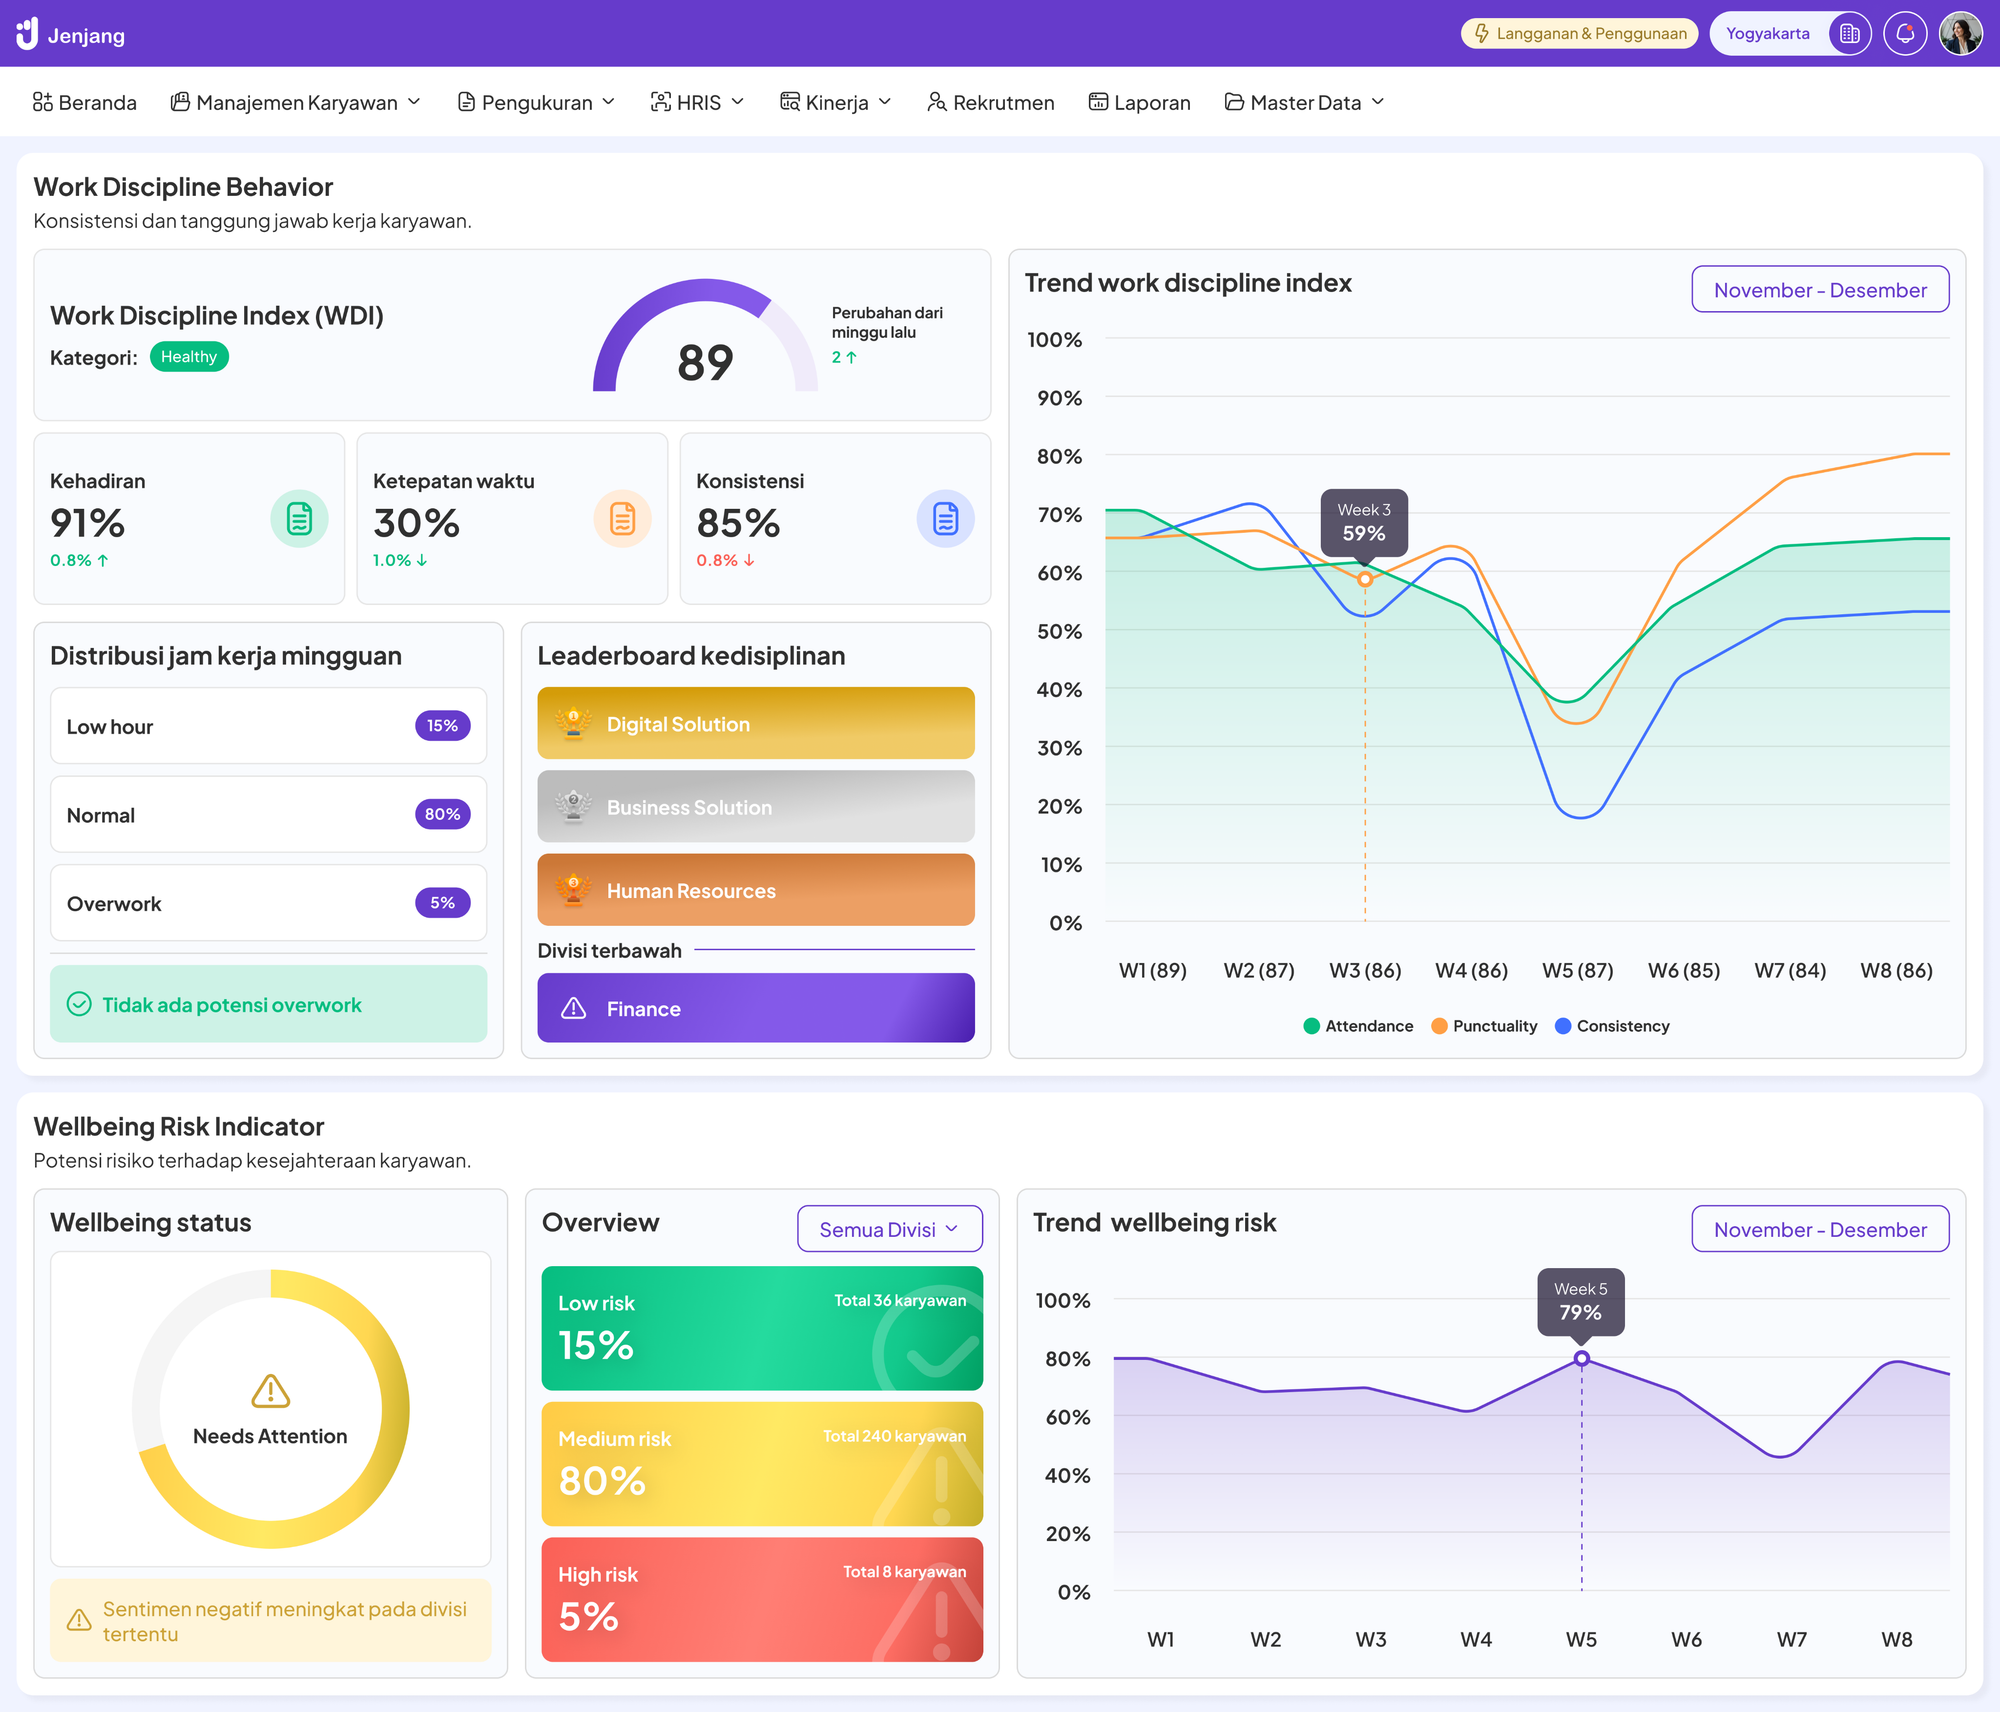
Task: Click the Jenjang logo icon
Action: pyautogui.click(x=27, y=33)
